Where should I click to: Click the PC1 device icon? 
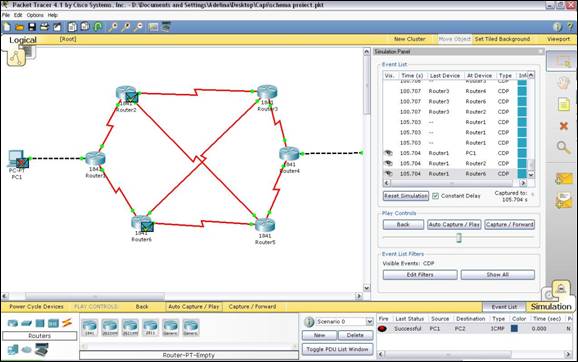(x=17, y=159)
